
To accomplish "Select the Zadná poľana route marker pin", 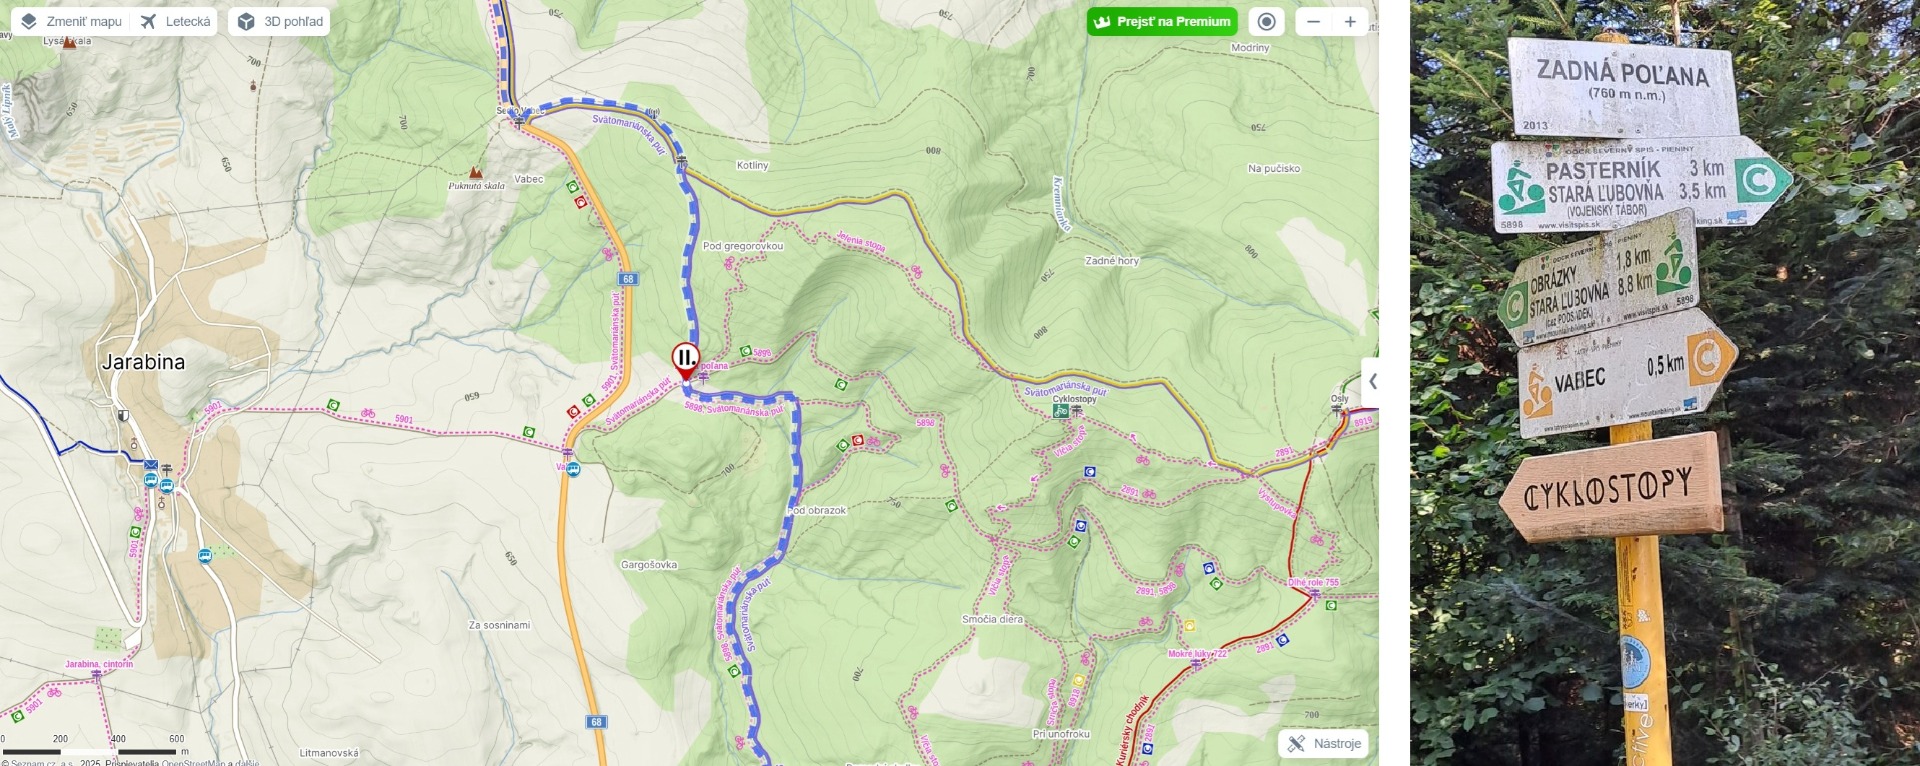I will pyautogui.click(x=685, y=360).
